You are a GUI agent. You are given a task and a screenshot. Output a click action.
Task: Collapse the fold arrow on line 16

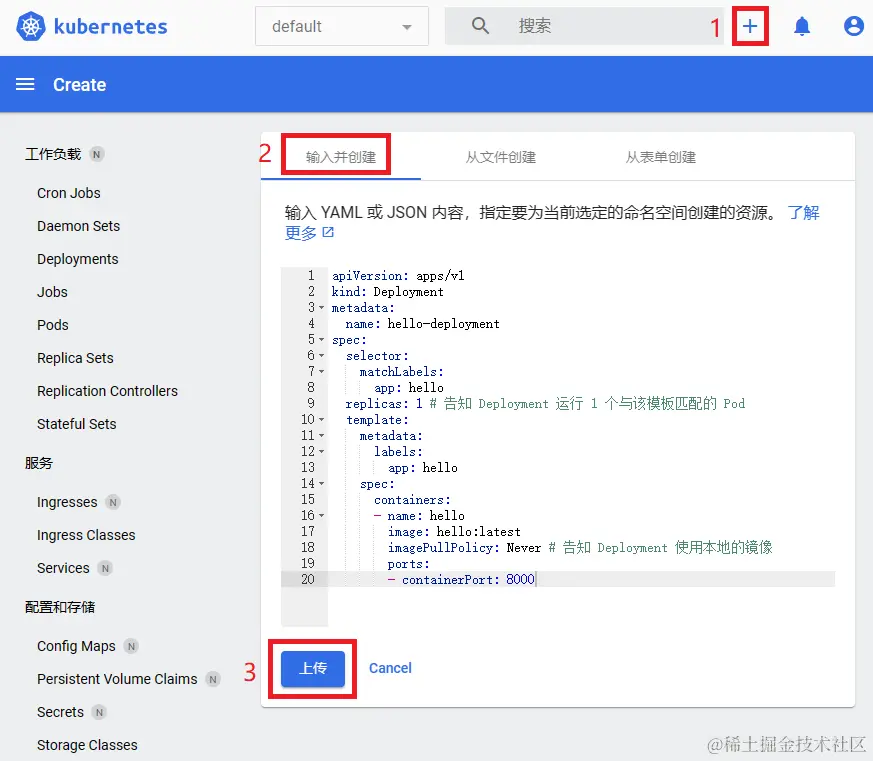tap(321, 516)
